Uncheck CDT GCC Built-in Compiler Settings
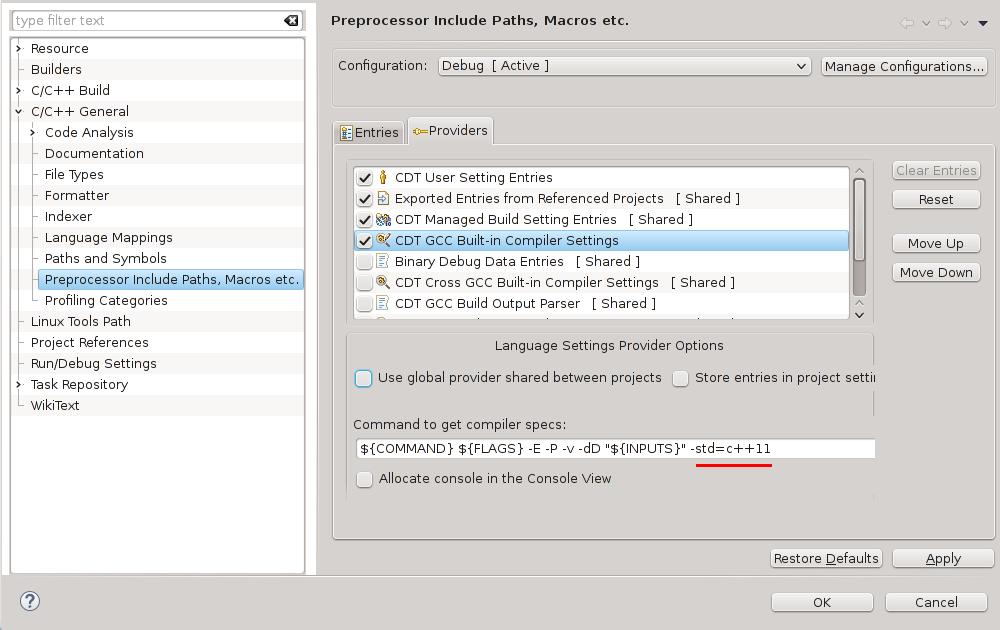The image size is (1000, 630). [364, 241]
